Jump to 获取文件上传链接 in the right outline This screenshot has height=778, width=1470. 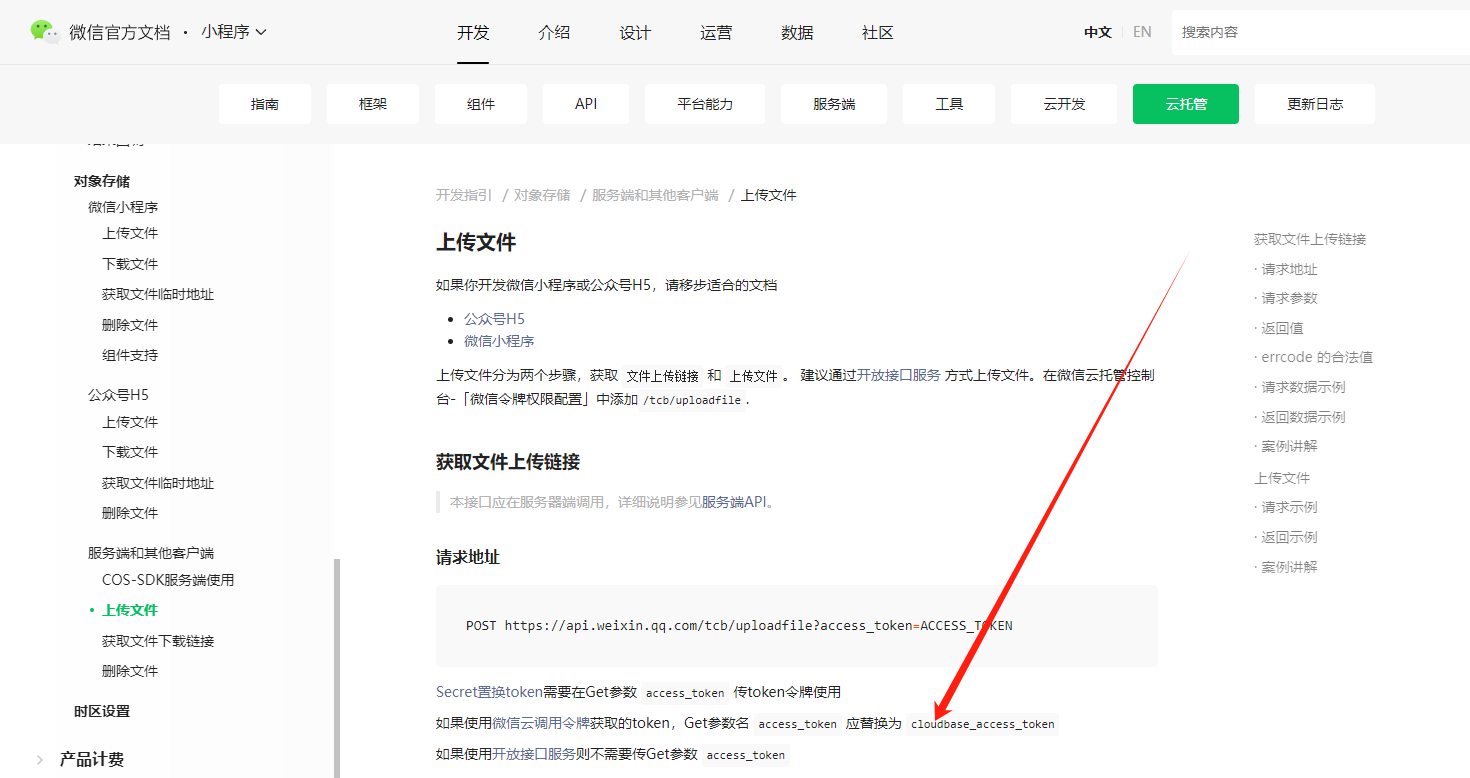click(1310, 239)
